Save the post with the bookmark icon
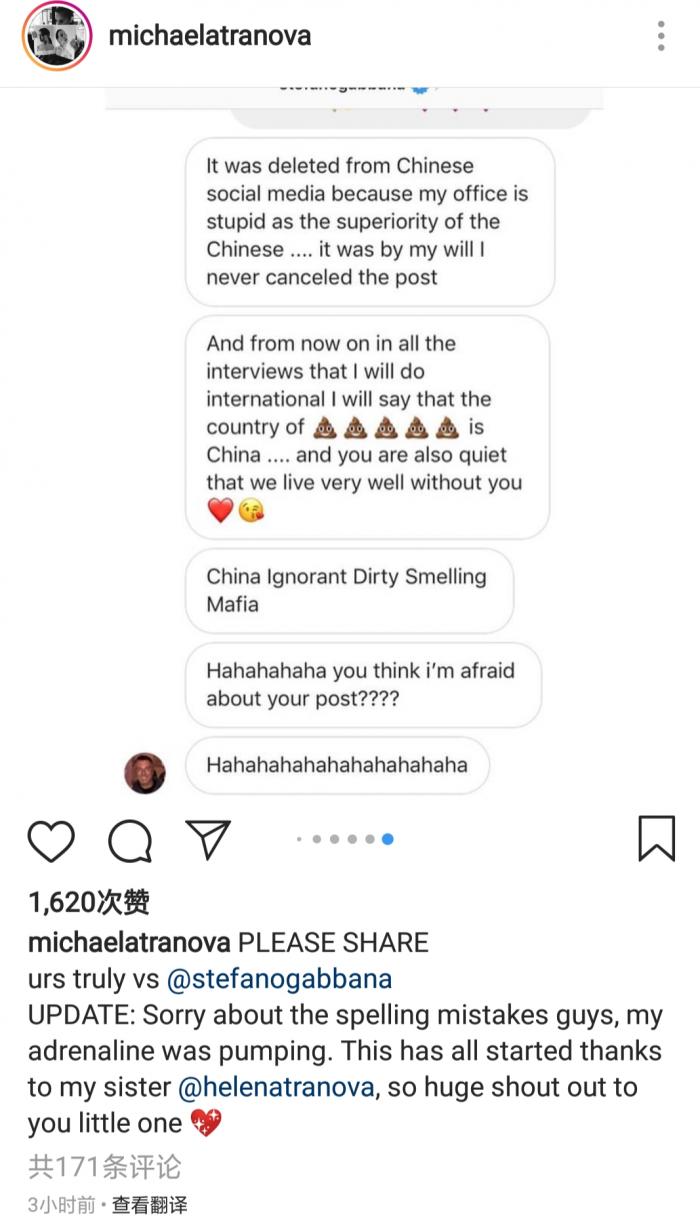The height and width of the screenshot is (1223, 700). tap(656, 839)
